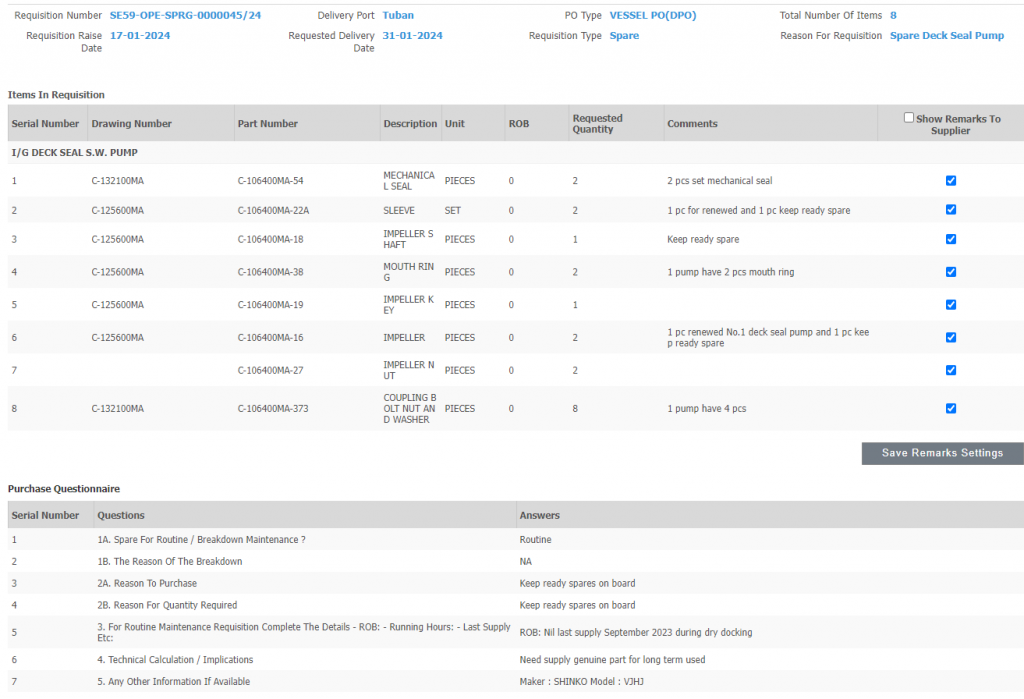Click part number C-106400MA-373 cell

point(273,409)
